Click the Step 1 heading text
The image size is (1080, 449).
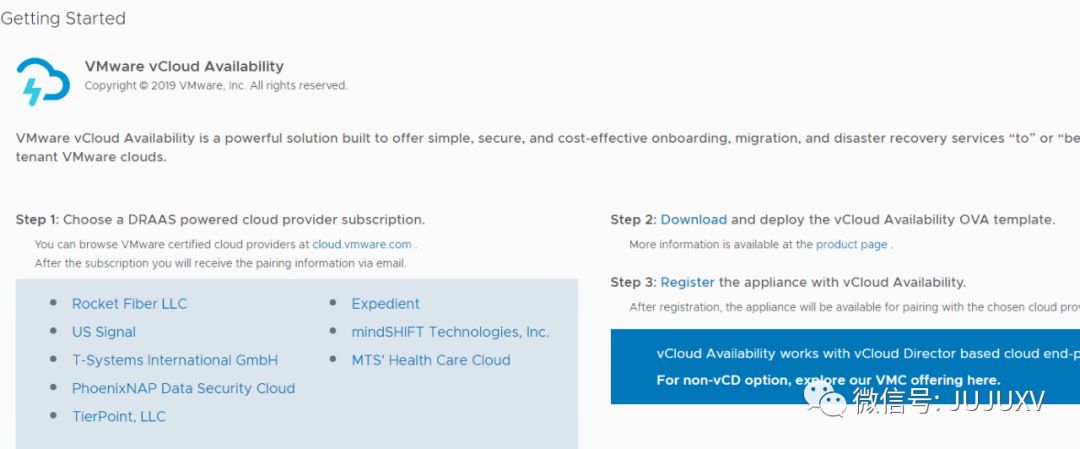pos(220,219)
